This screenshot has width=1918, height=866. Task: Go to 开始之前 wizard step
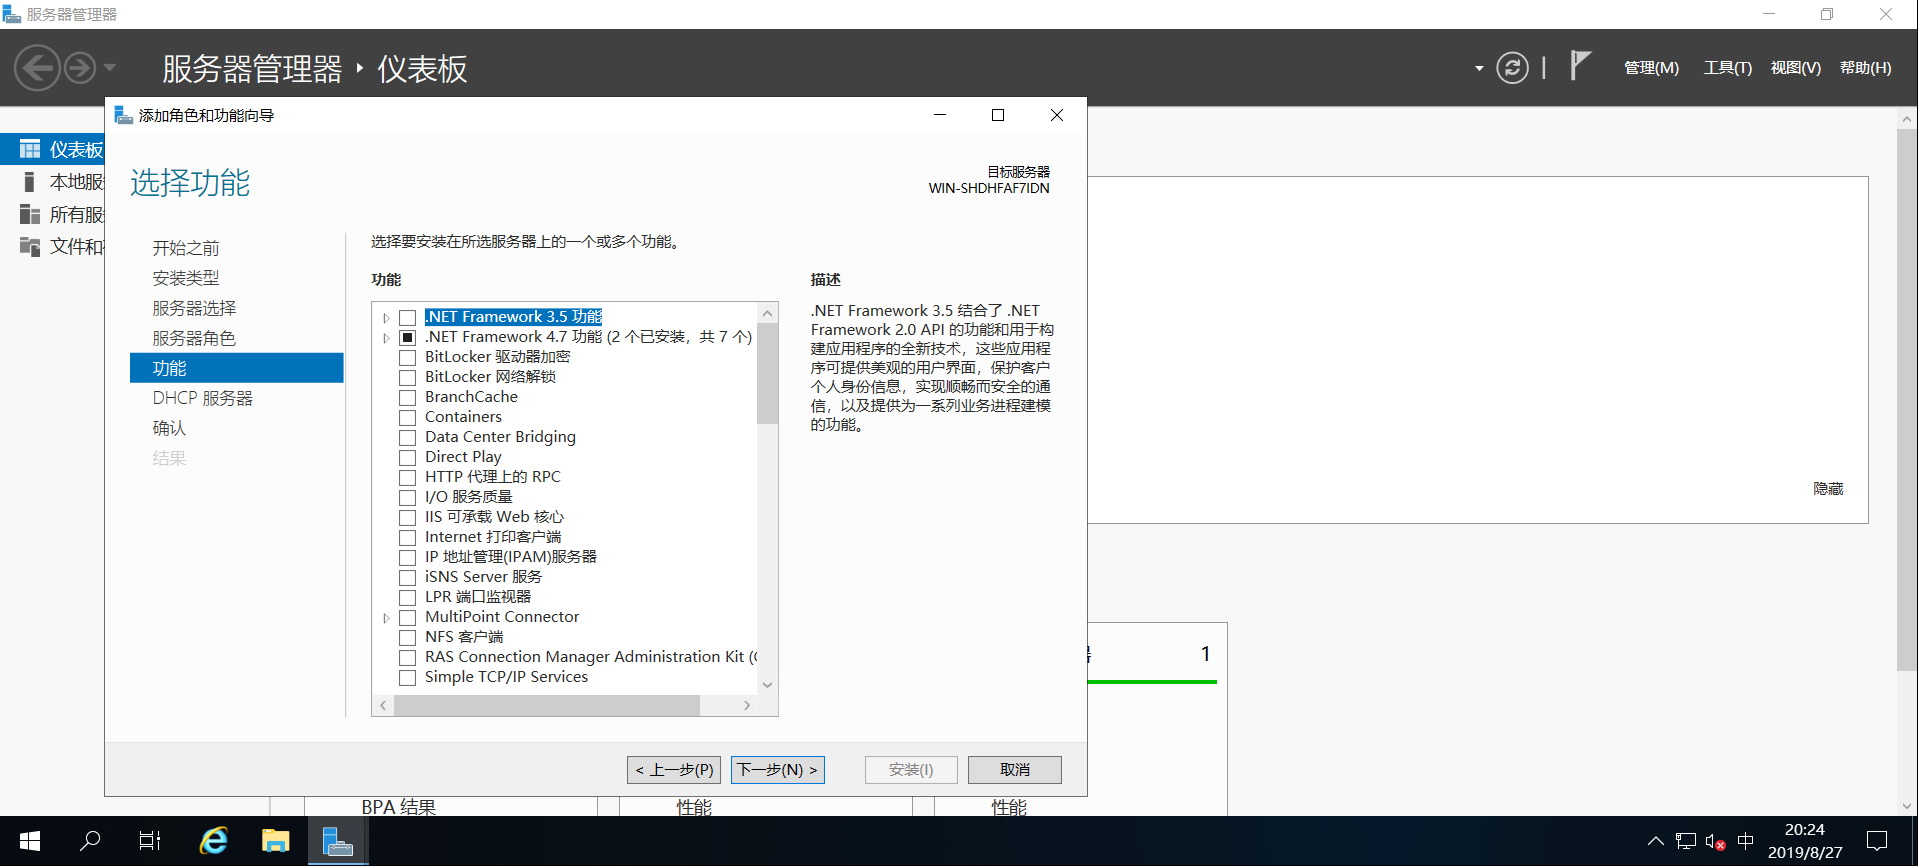(x=186, y=248)
